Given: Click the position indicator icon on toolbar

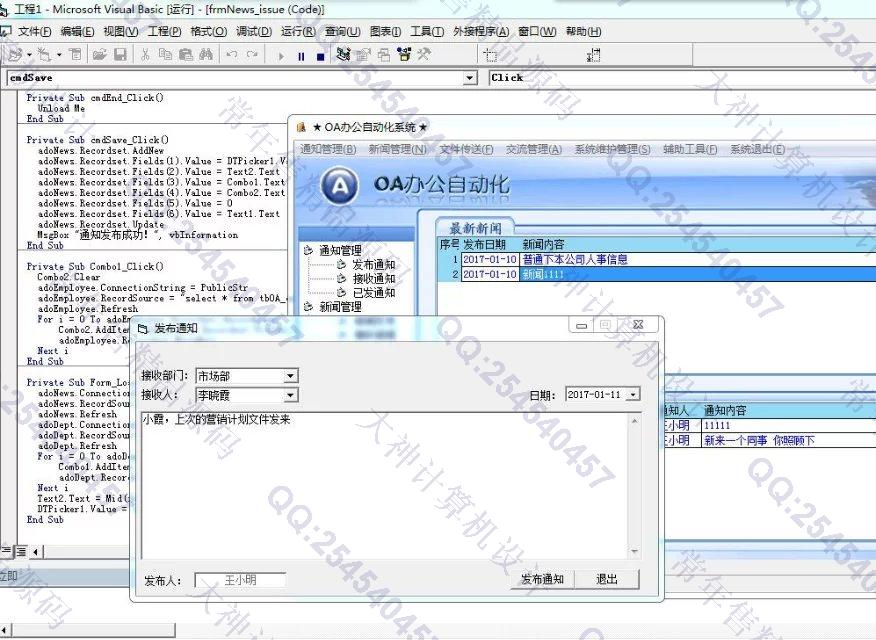Looking at the screenshot, I should click(491, 55).
